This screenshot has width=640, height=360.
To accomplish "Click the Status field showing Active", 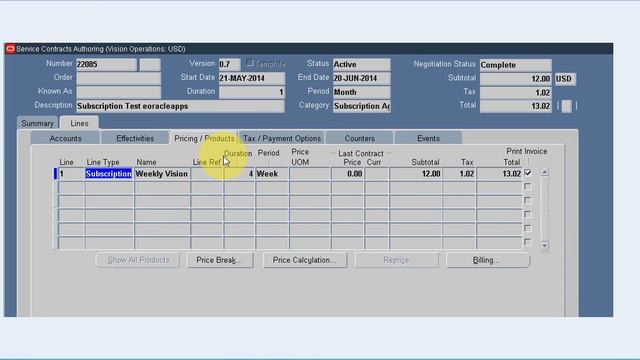I will pyautogui.click(x=361, y=64).
